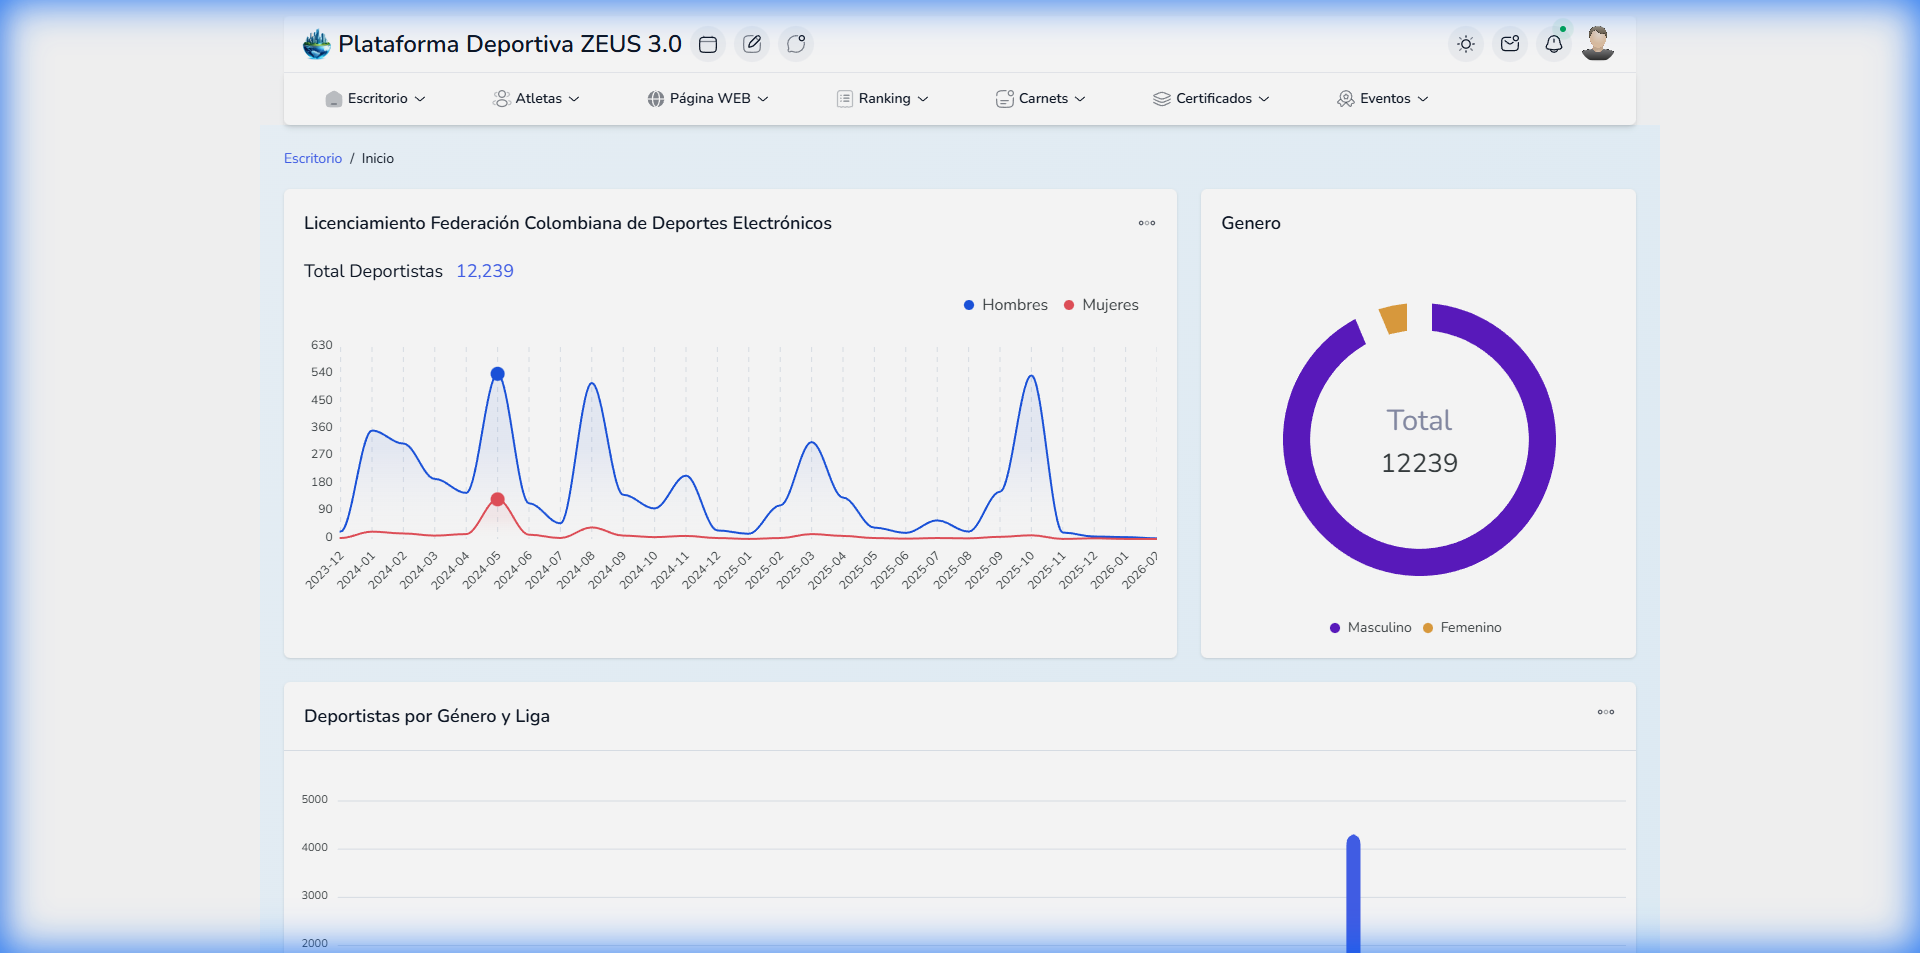This screenshot has width=1920, height=953.
Task: Click the ZEUS platform logo
Action: [317, 44]
